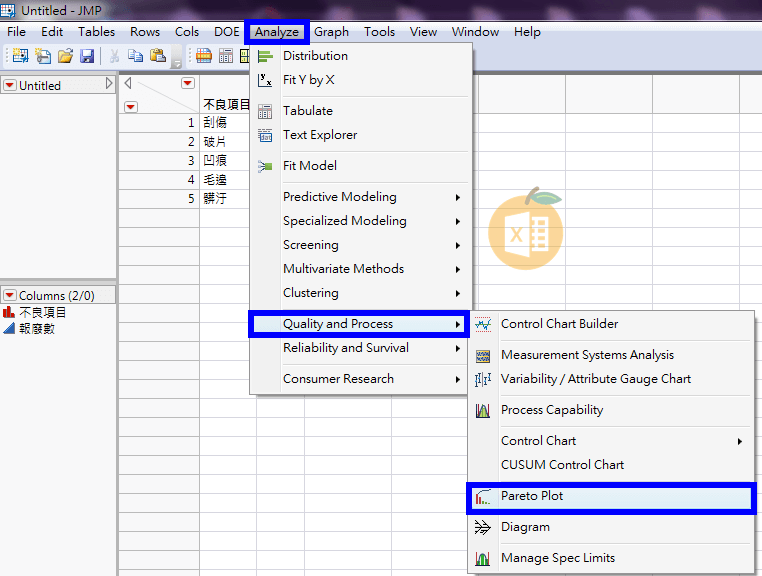Open the Window menu
The height and width of the screenshot is (576, 762).
tap(475, 32)
